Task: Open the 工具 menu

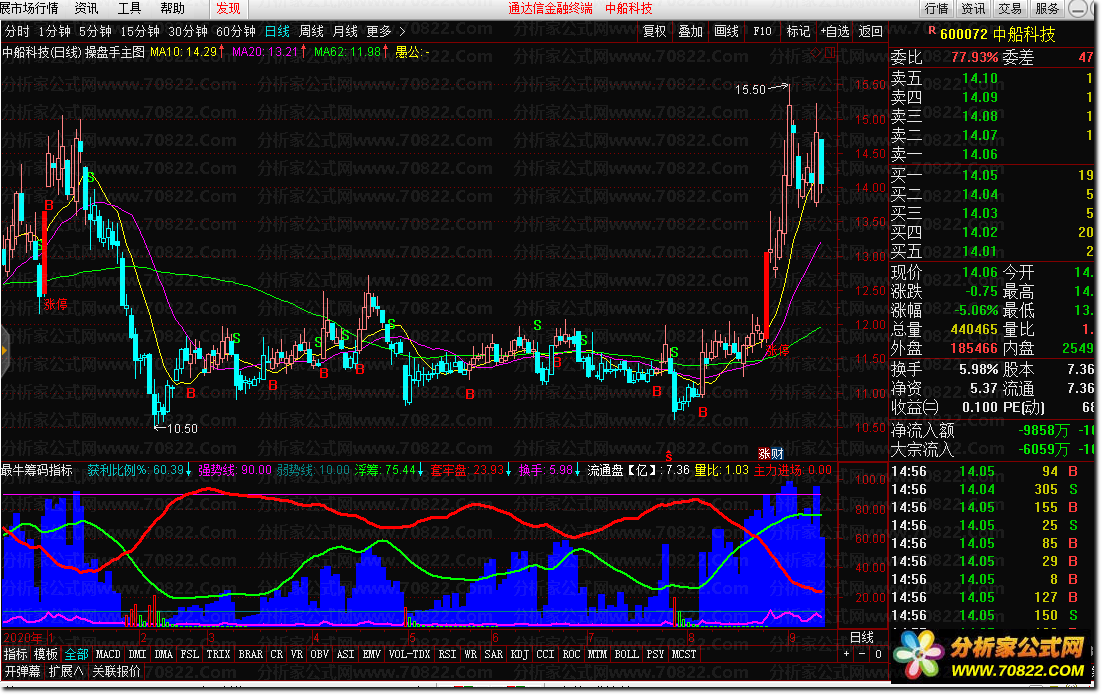Action: tap(129, 8)
